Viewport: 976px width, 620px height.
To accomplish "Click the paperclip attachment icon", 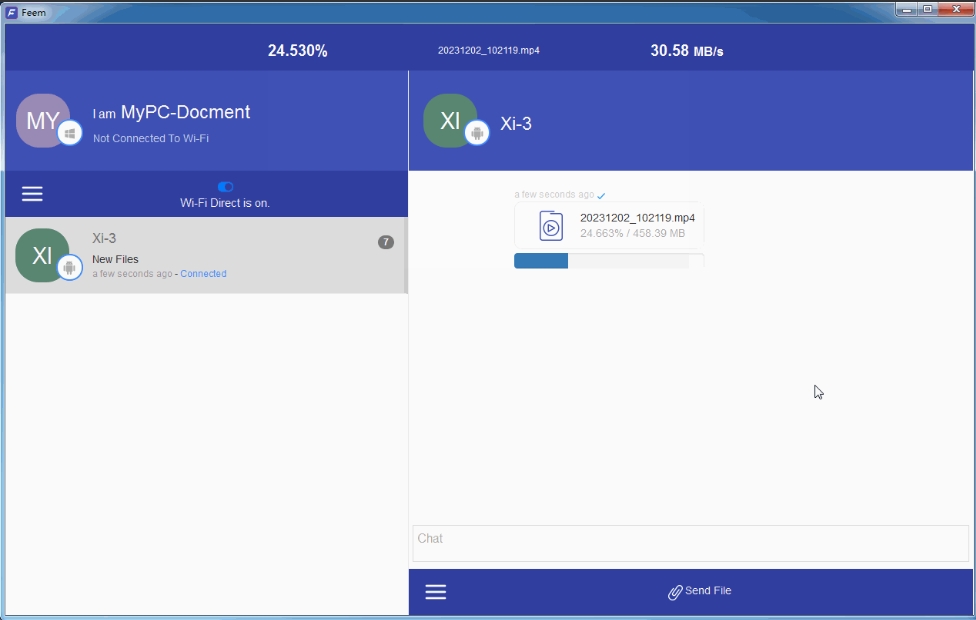I will coord(675,592).
